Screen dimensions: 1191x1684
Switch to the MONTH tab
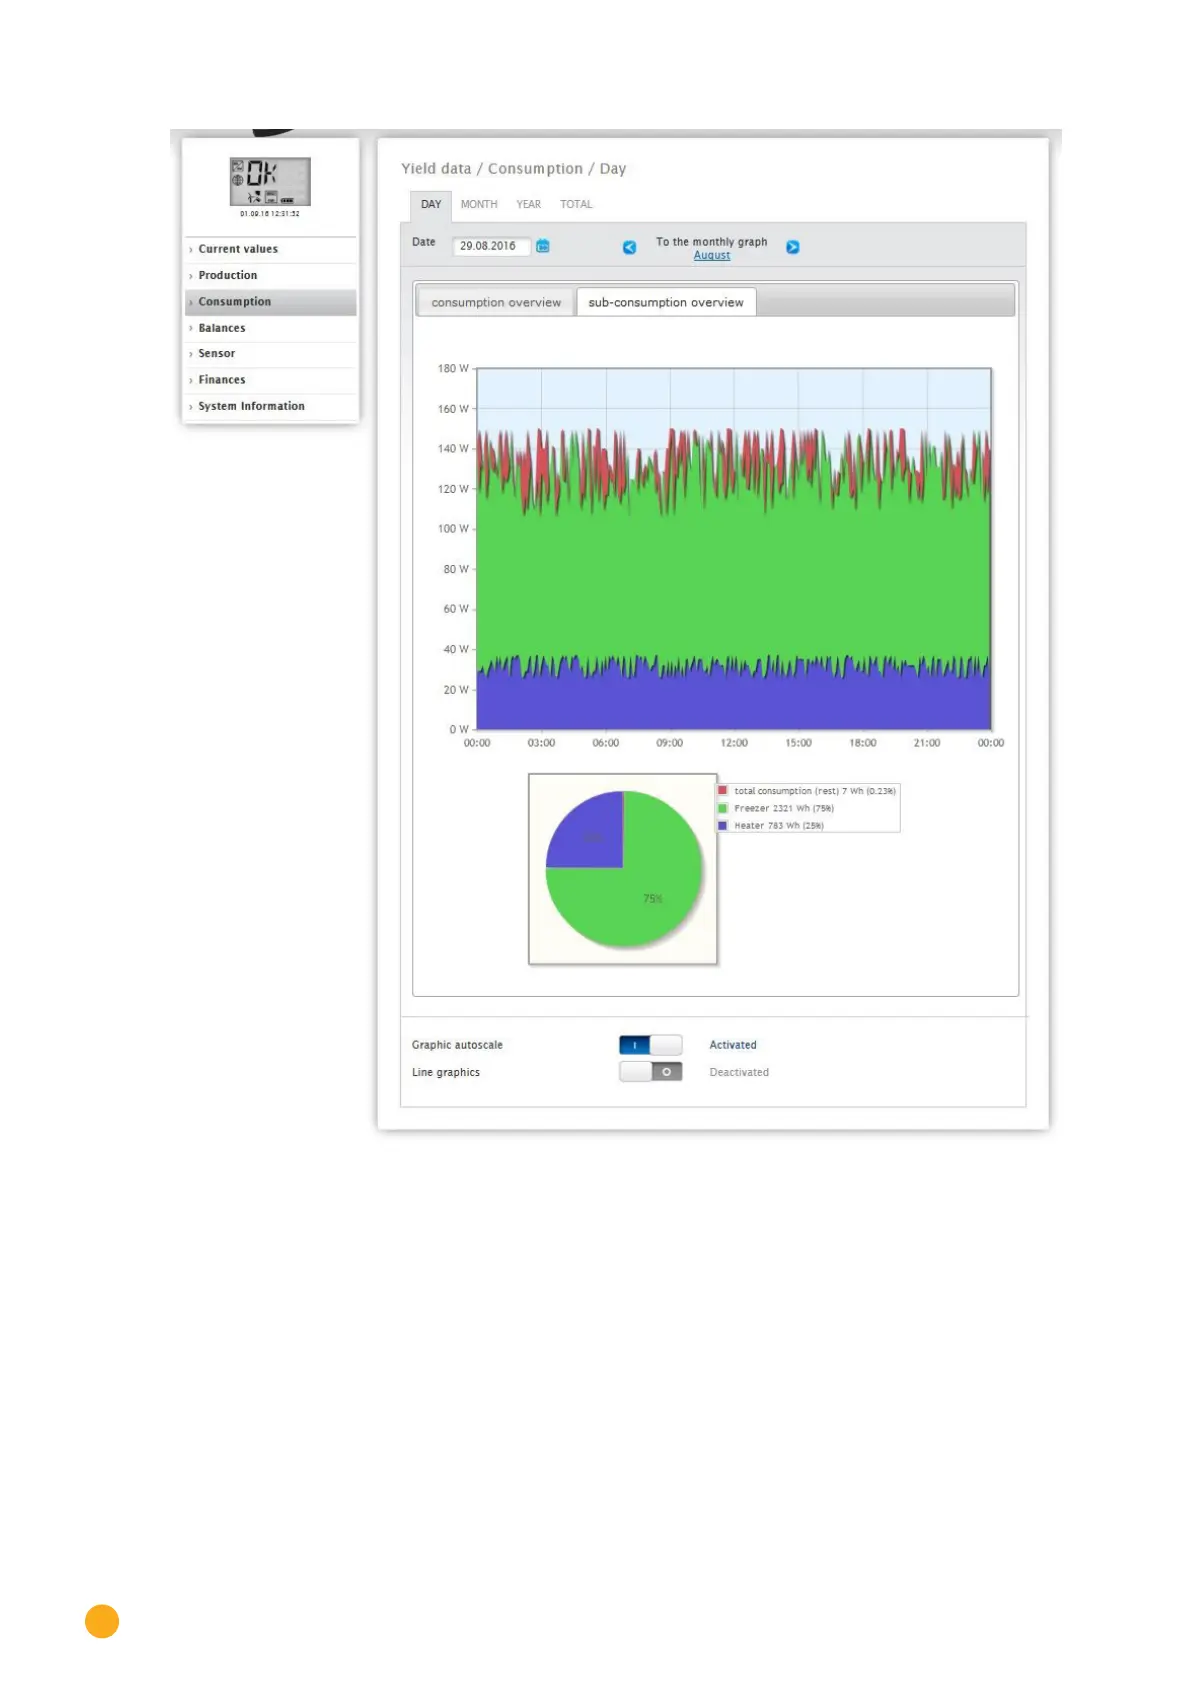click(479, 204)
